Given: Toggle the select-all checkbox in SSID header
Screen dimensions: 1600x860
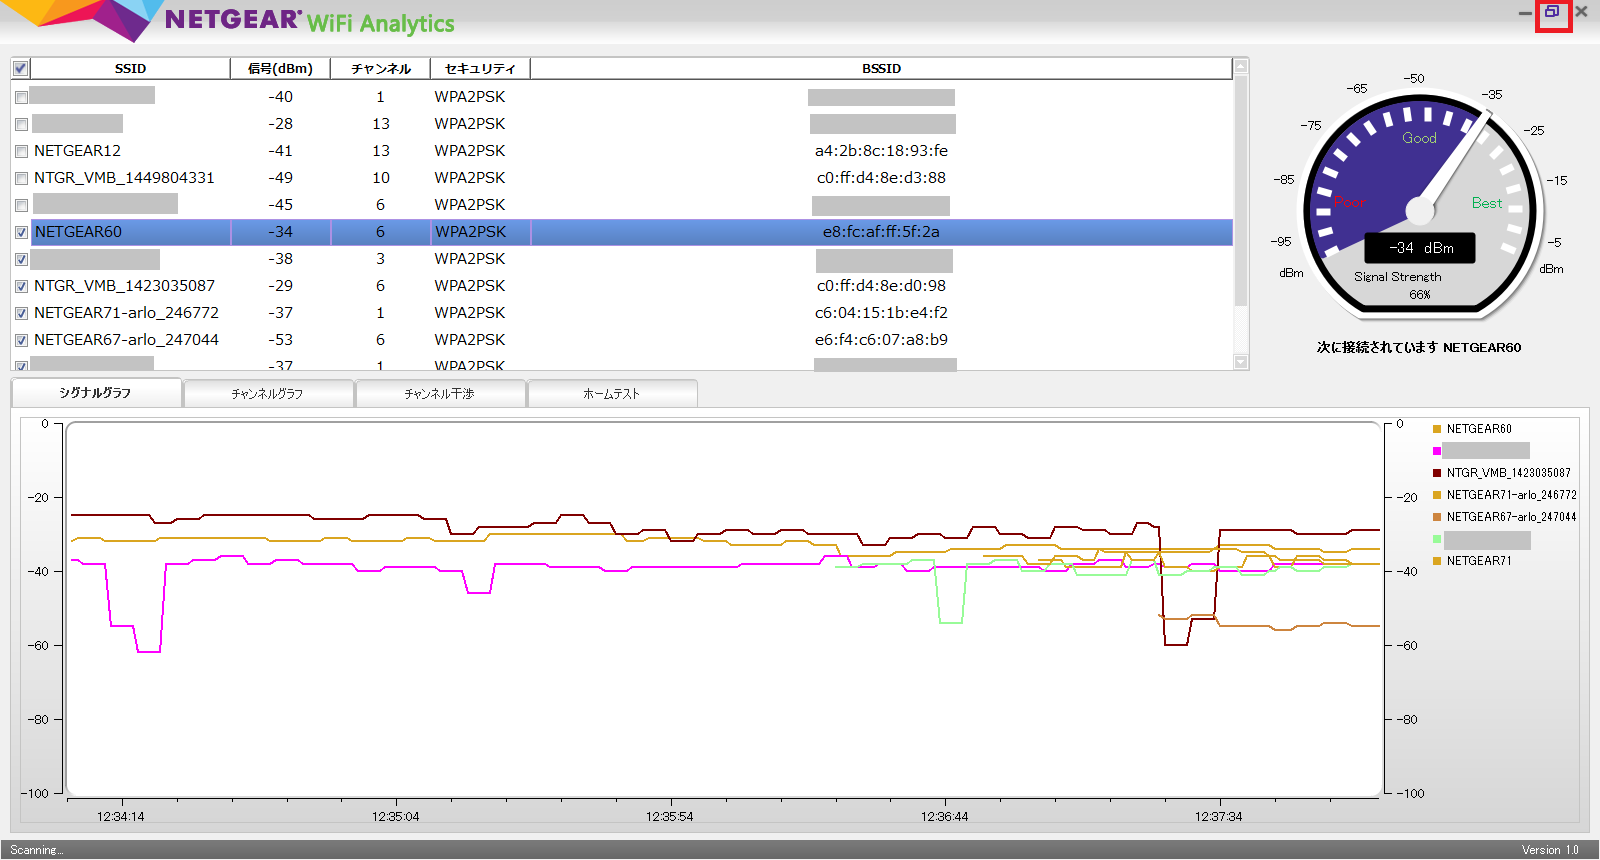Looking at the screenshot, I should coord(20,68).
